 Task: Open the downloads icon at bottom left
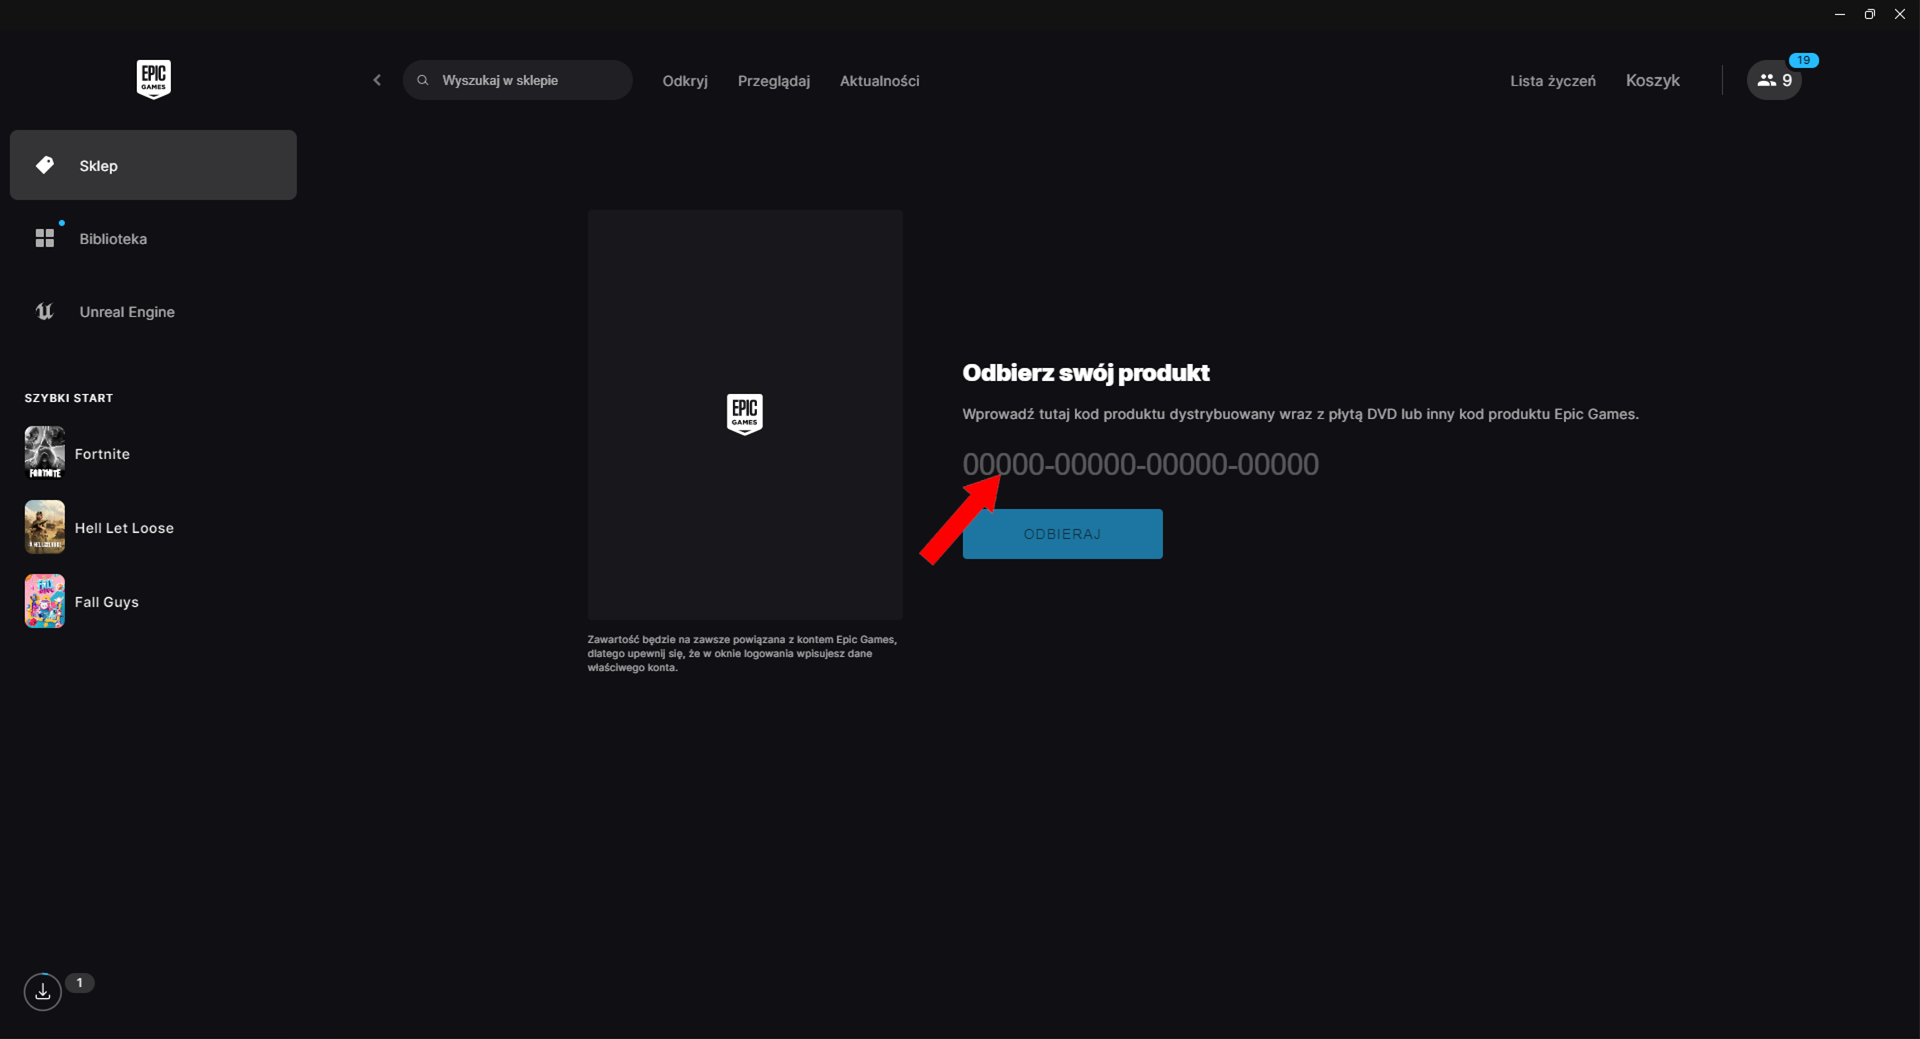coord(43,991)
